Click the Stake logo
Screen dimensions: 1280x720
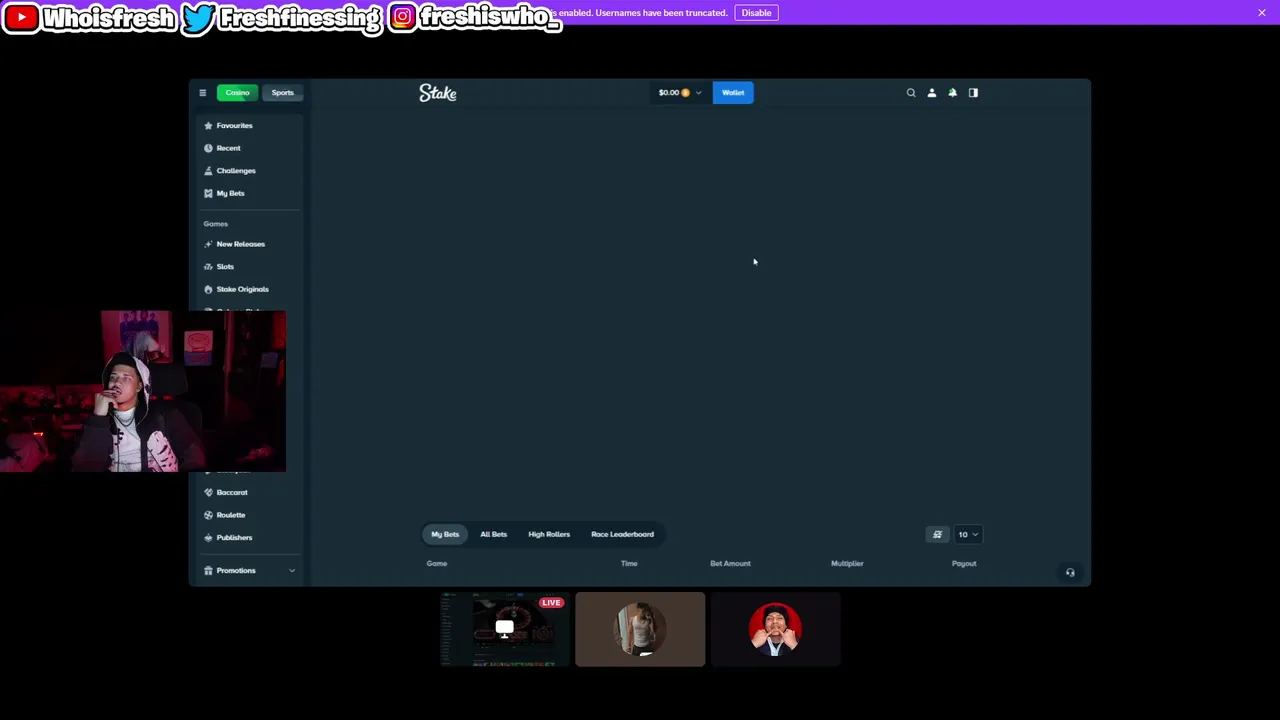(x=437, y=93)
